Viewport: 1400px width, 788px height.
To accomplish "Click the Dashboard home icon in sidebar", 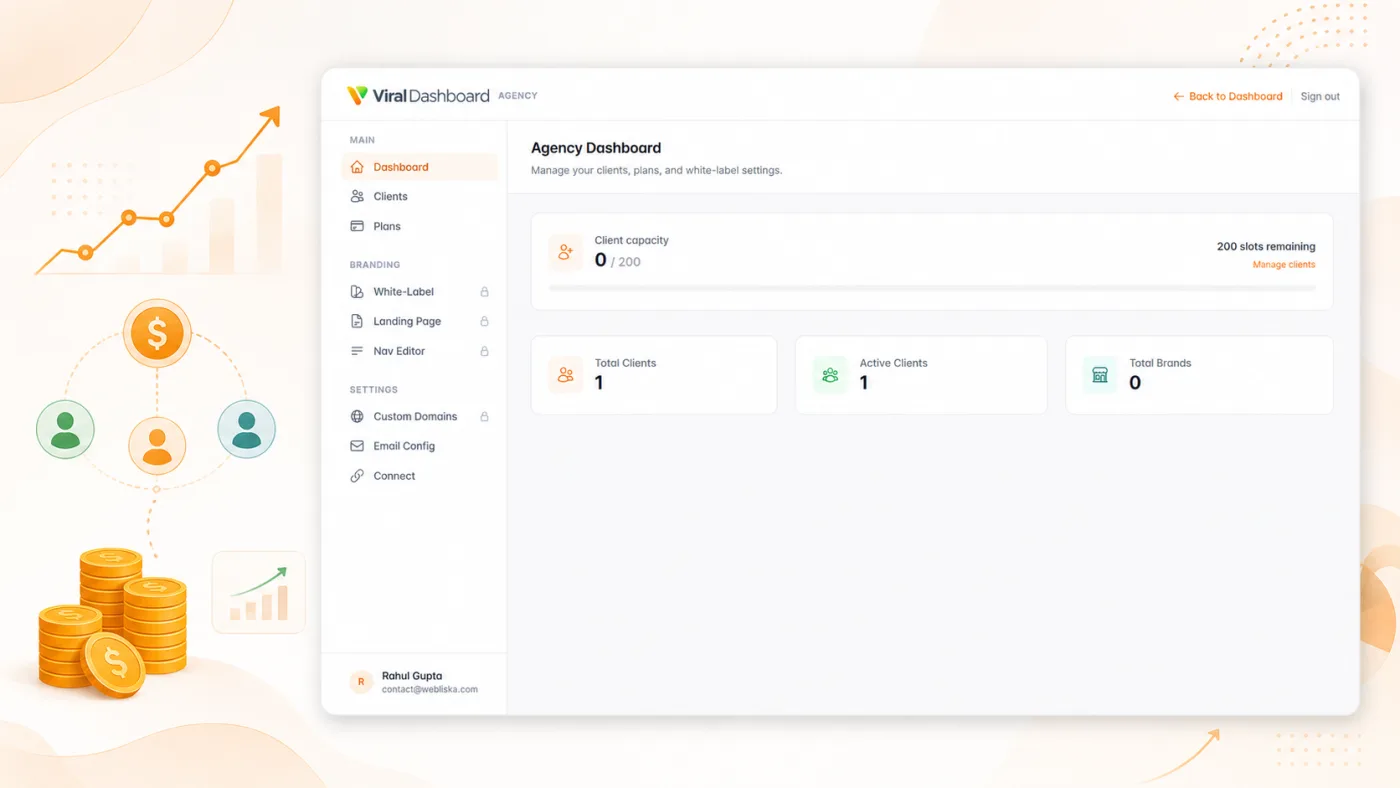I will pos(357,167).
